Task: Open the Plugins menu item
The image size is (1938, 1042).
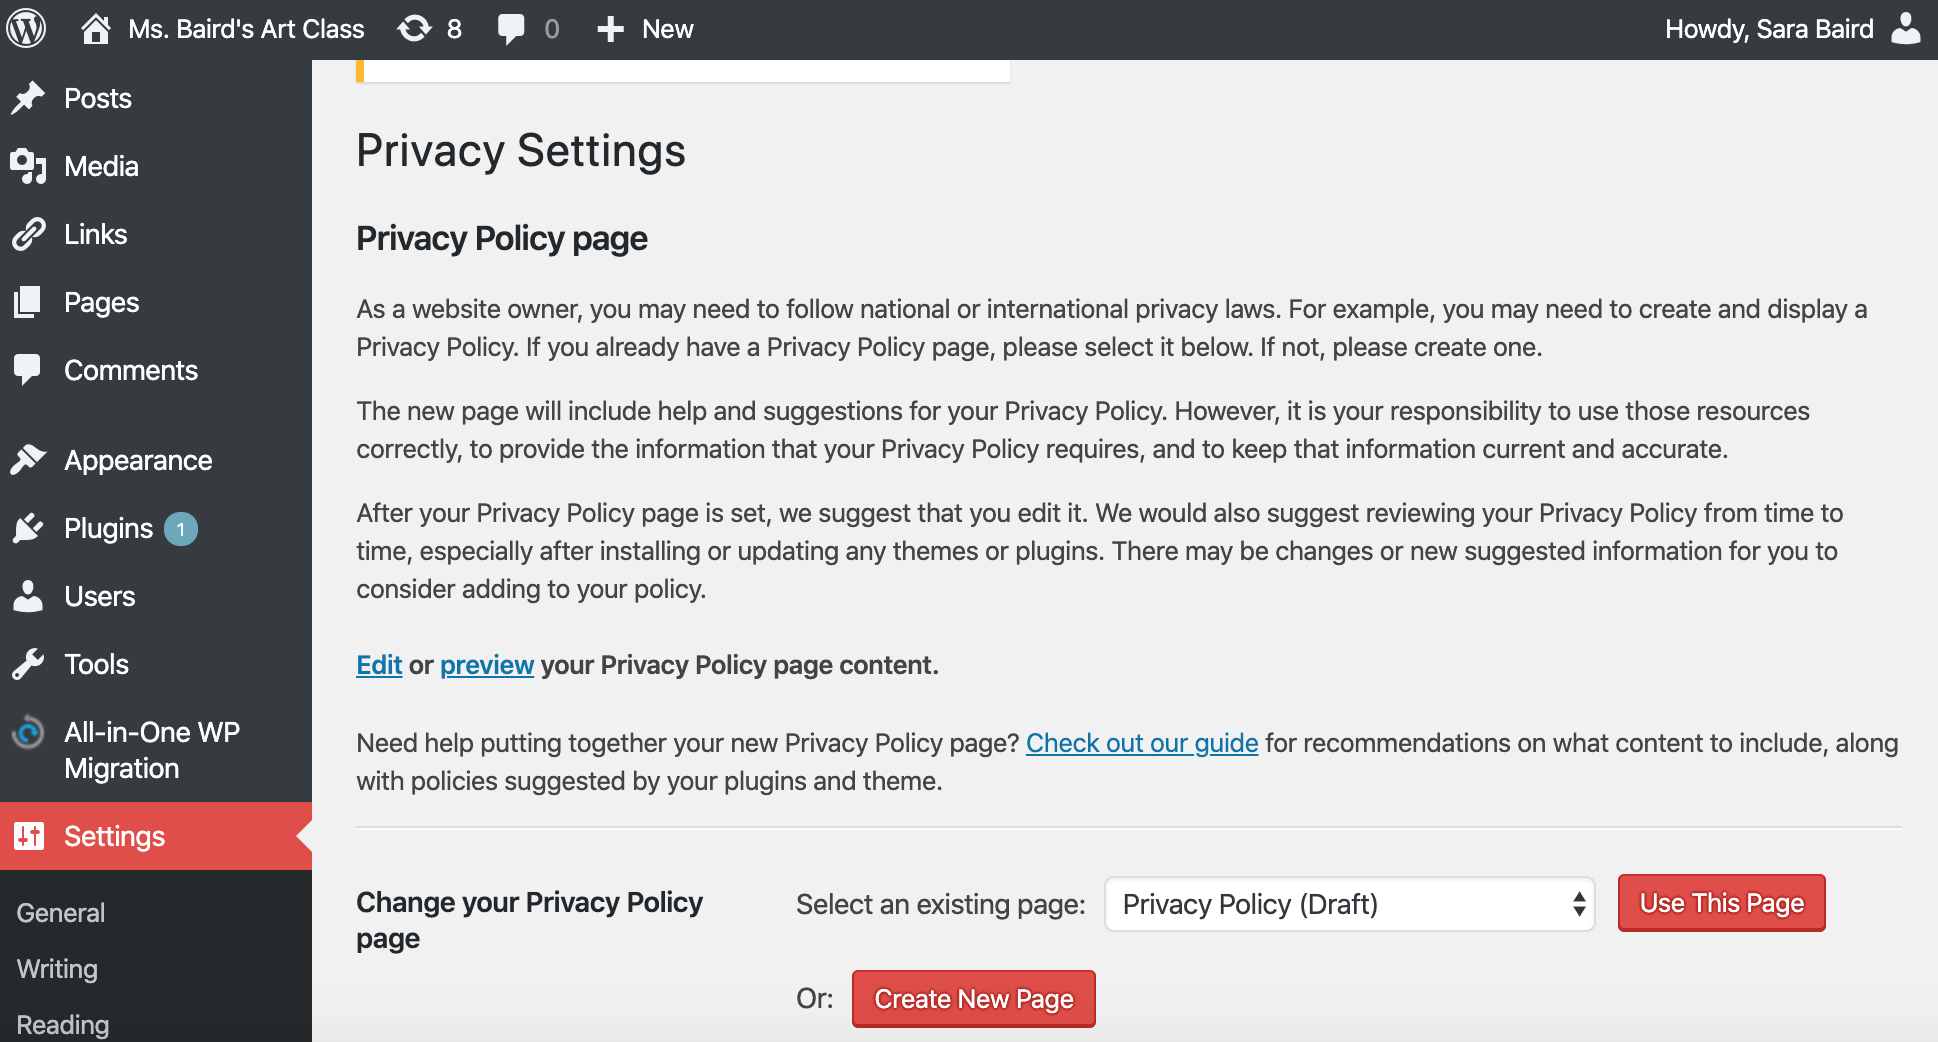Action: [x=108, y=528]
